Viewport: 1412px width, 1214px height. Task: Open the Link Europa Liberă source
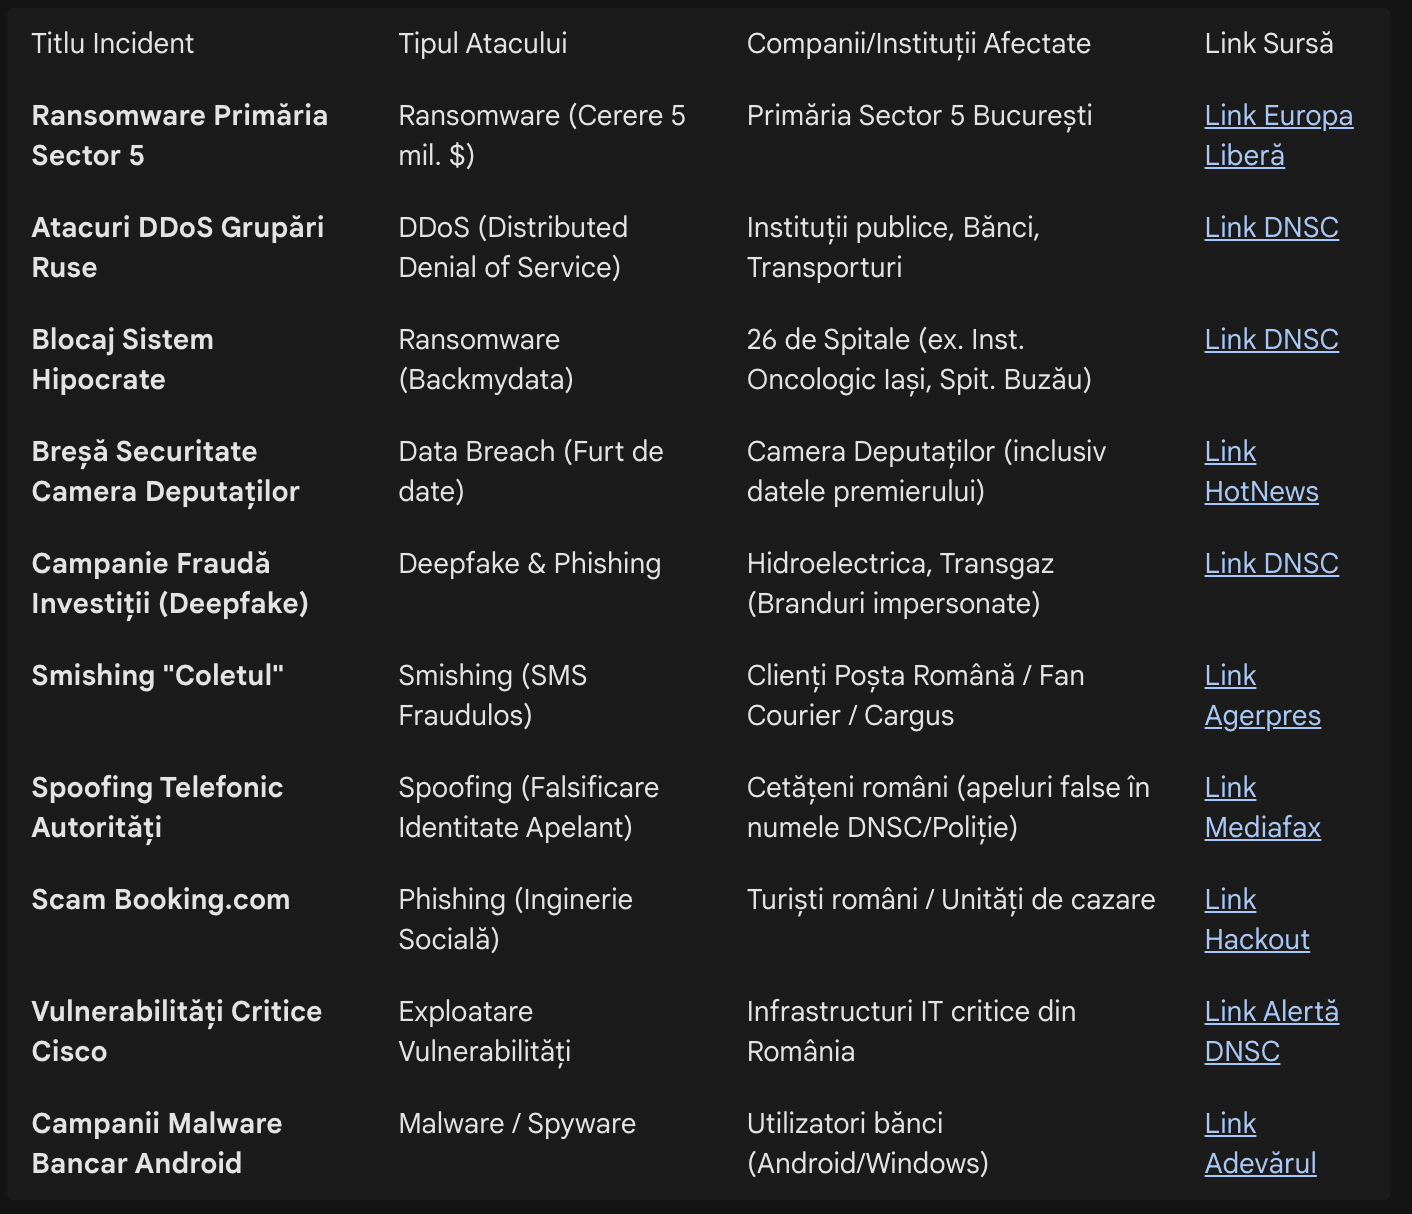(1277, 117)
